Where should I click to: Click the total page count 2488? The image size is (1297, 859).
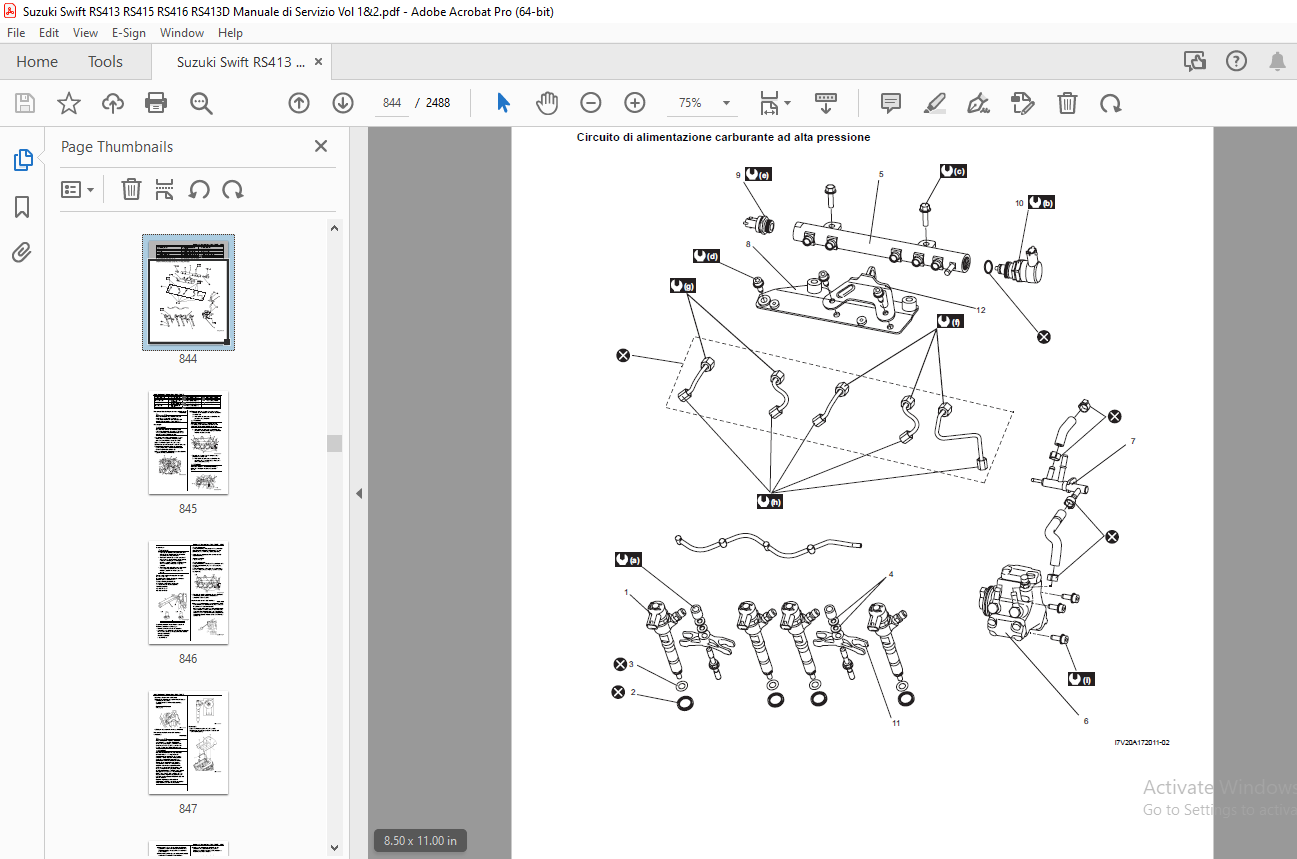pos(438,103)
